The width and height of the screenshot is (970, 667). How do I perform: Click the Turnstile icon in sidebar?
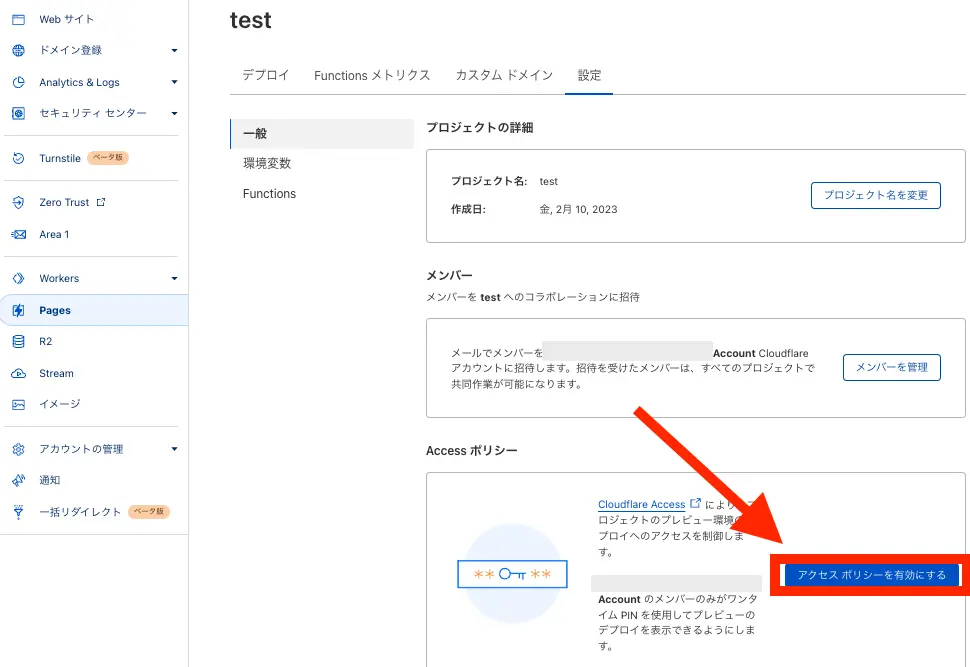(x=18, y=158)
